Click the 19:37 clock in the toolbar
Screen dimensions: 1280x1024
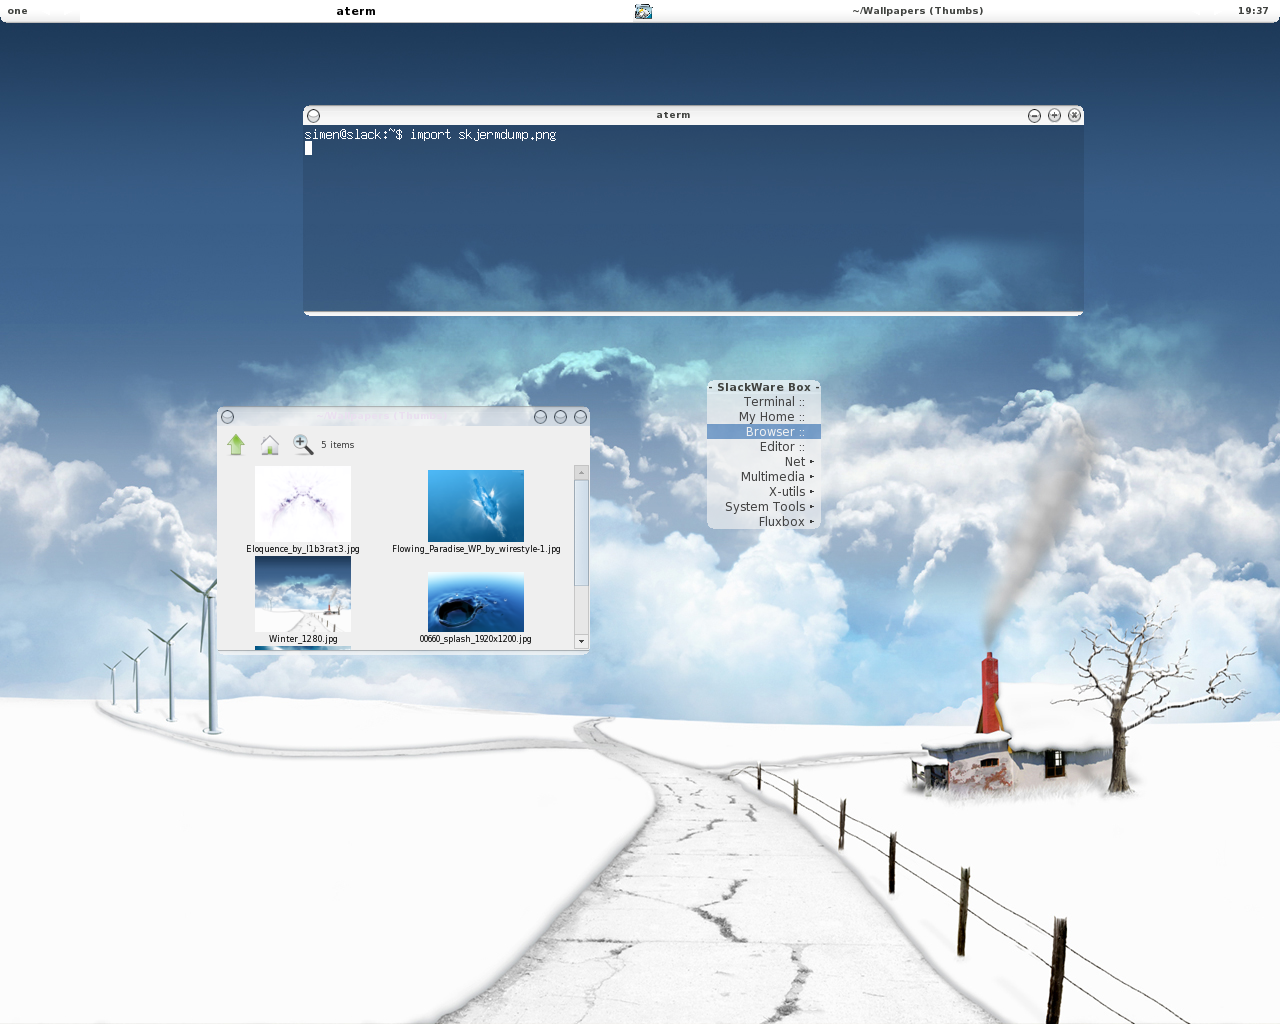pyautogui.click(x=1253, y=11)
